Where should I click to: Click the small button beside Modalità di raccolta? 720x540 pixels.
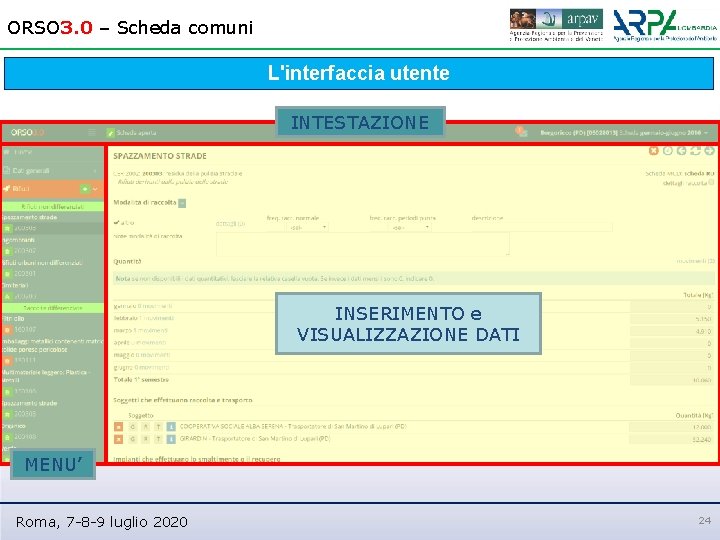pos(182,203)
